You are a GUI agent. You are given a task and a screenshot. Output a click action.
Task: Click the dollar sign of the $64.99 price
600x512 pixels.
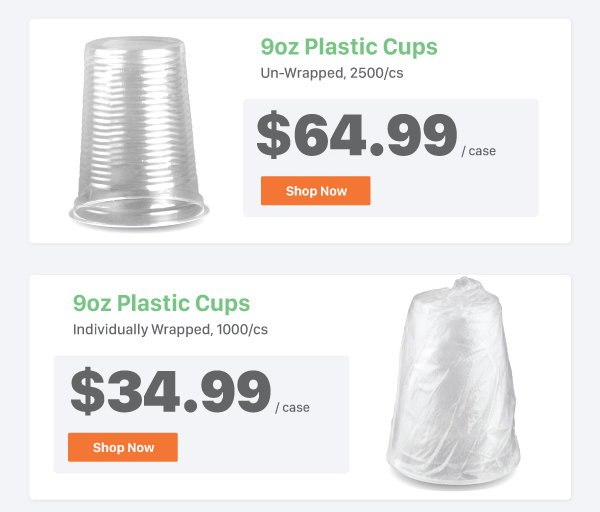273,135
